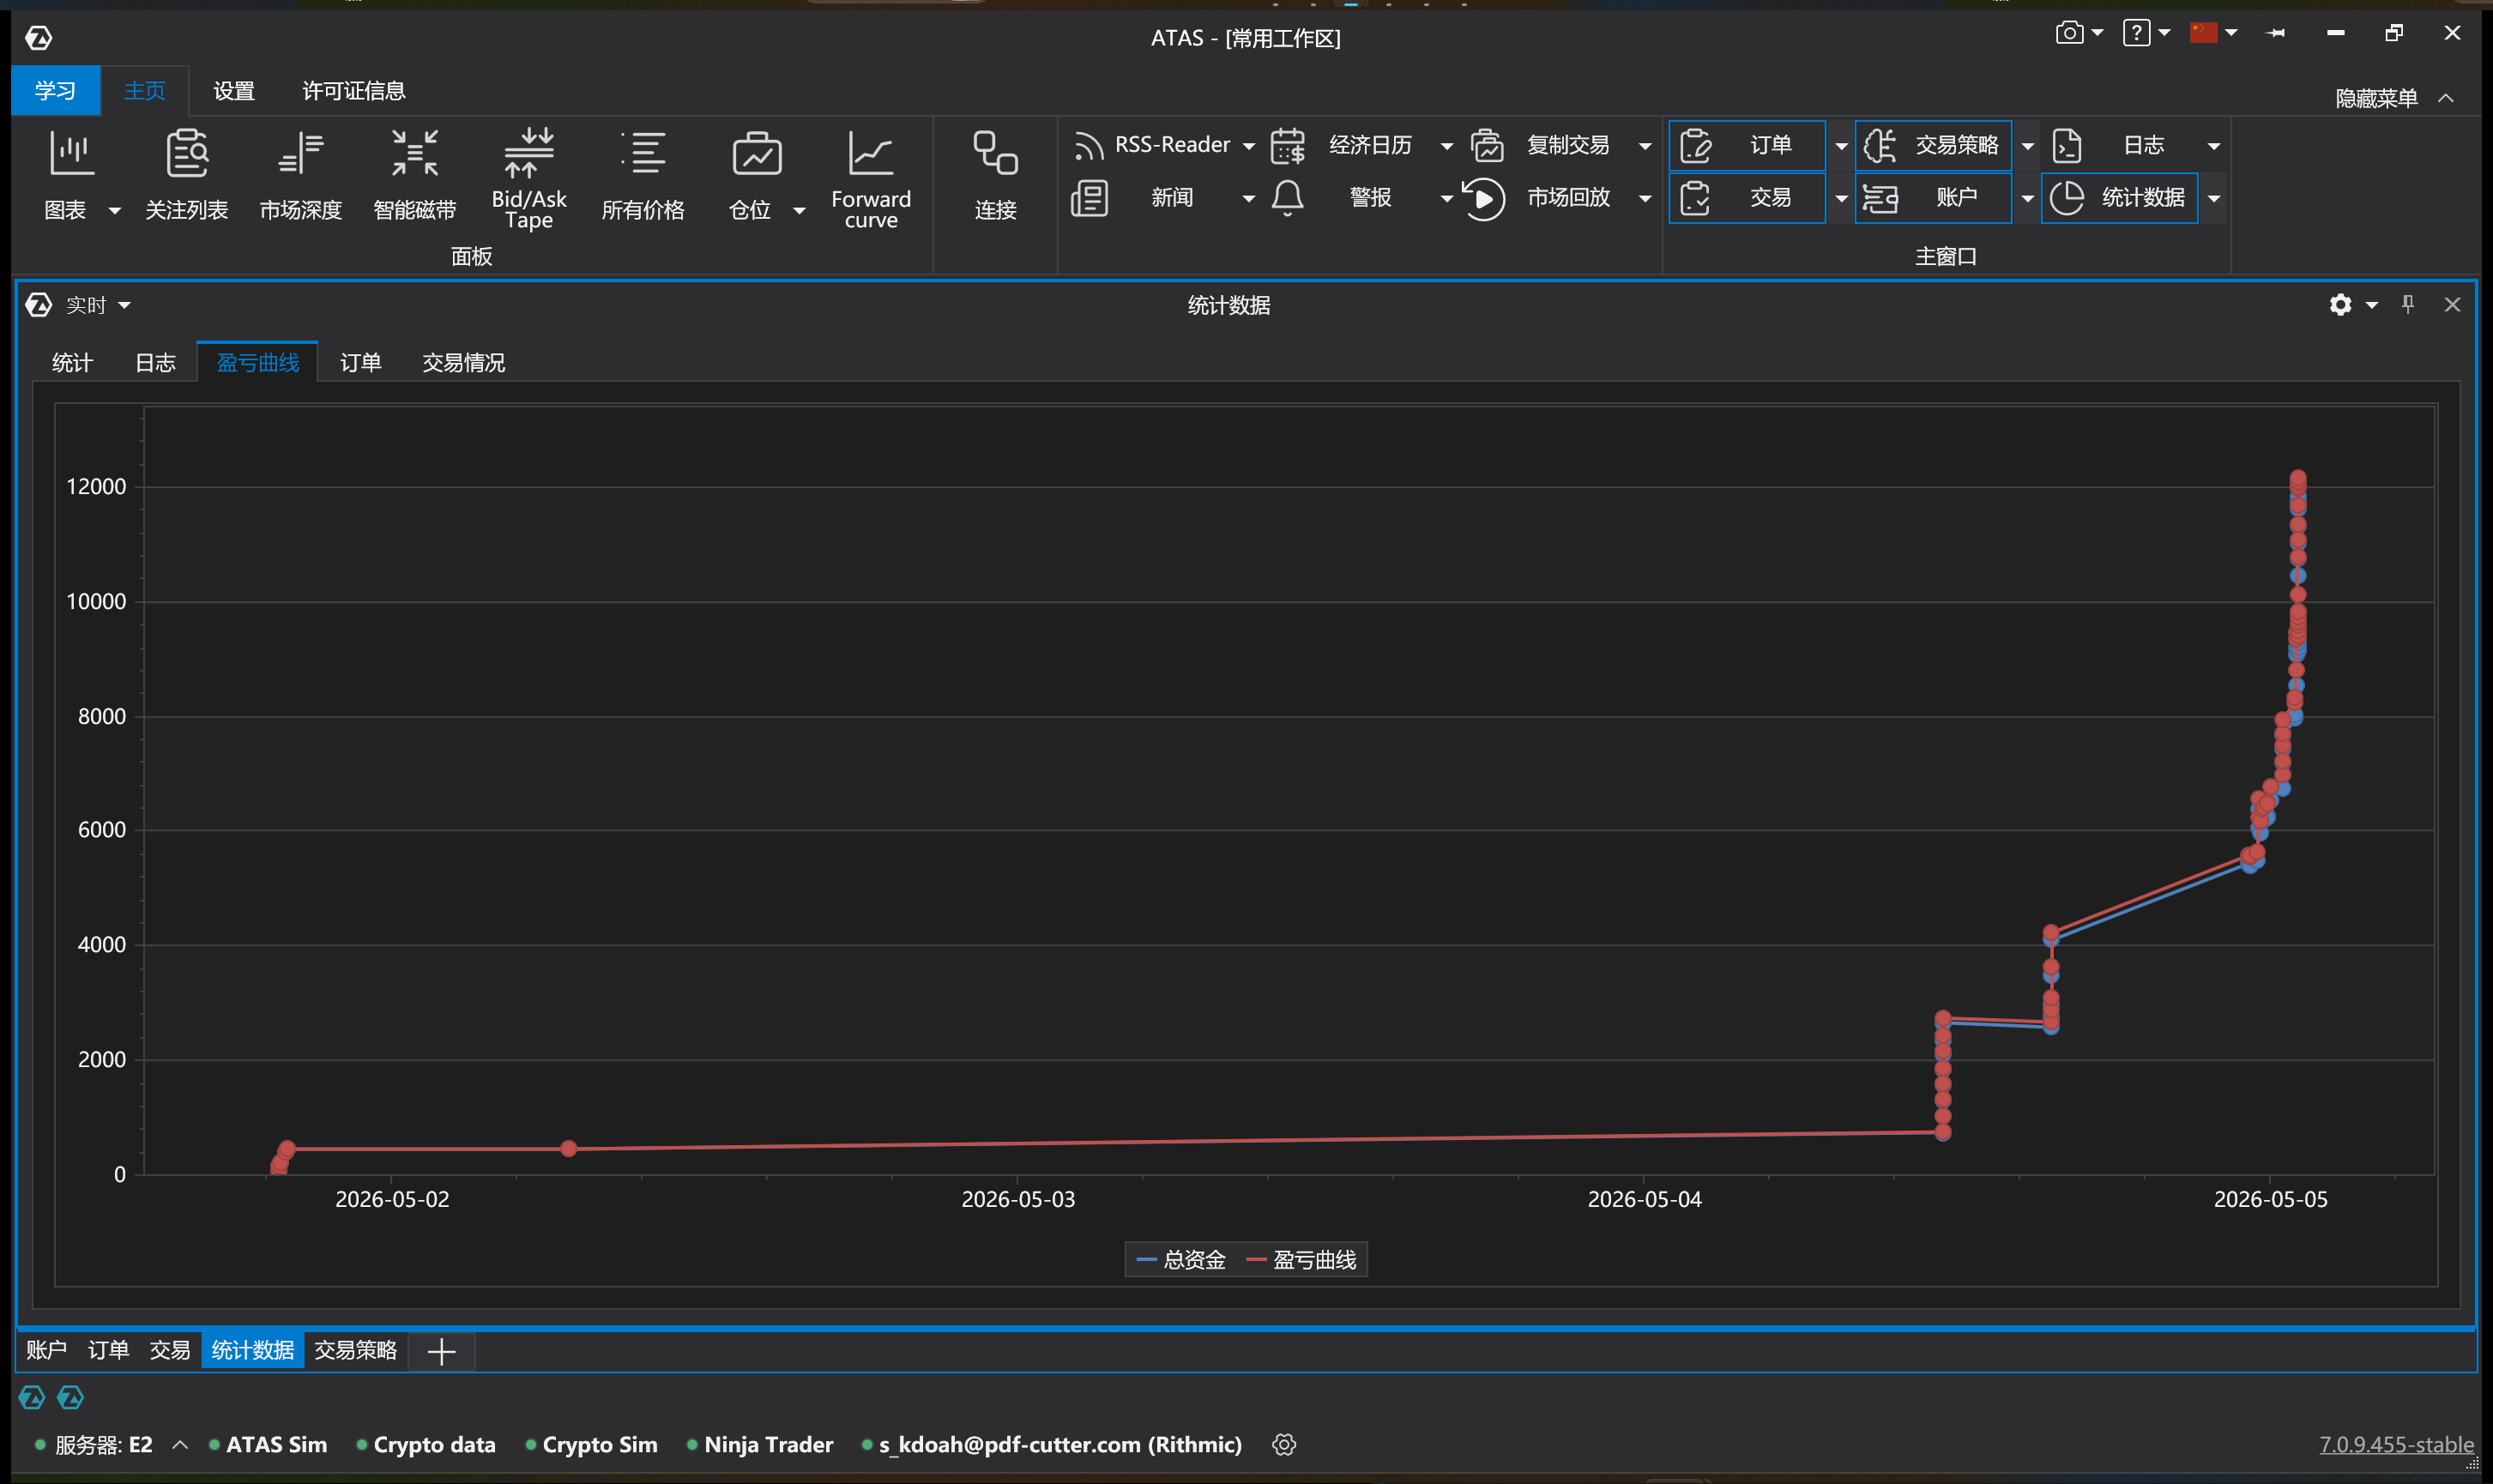This screenshot has height=1484, width=2493.
Task: Open the RSS-Reader tool
Action: pos(1153,145)
